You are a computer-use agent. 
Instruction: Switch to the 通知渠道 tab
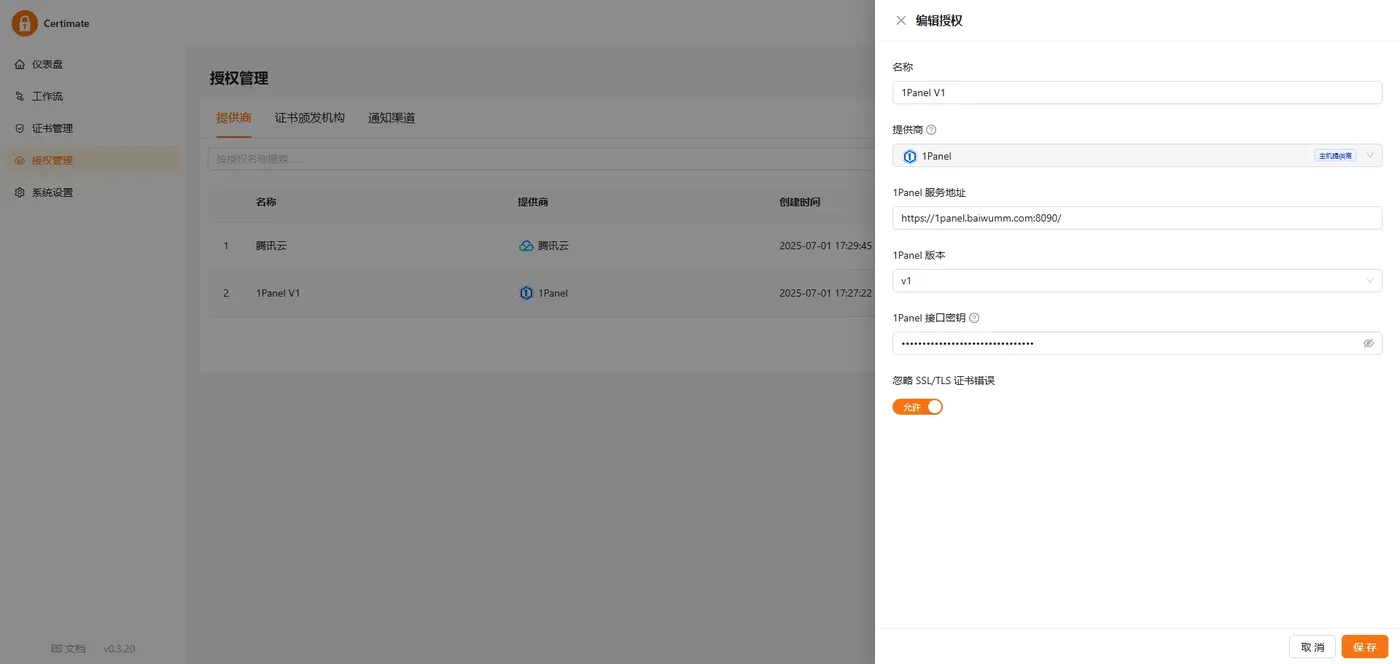click(391, 118)
